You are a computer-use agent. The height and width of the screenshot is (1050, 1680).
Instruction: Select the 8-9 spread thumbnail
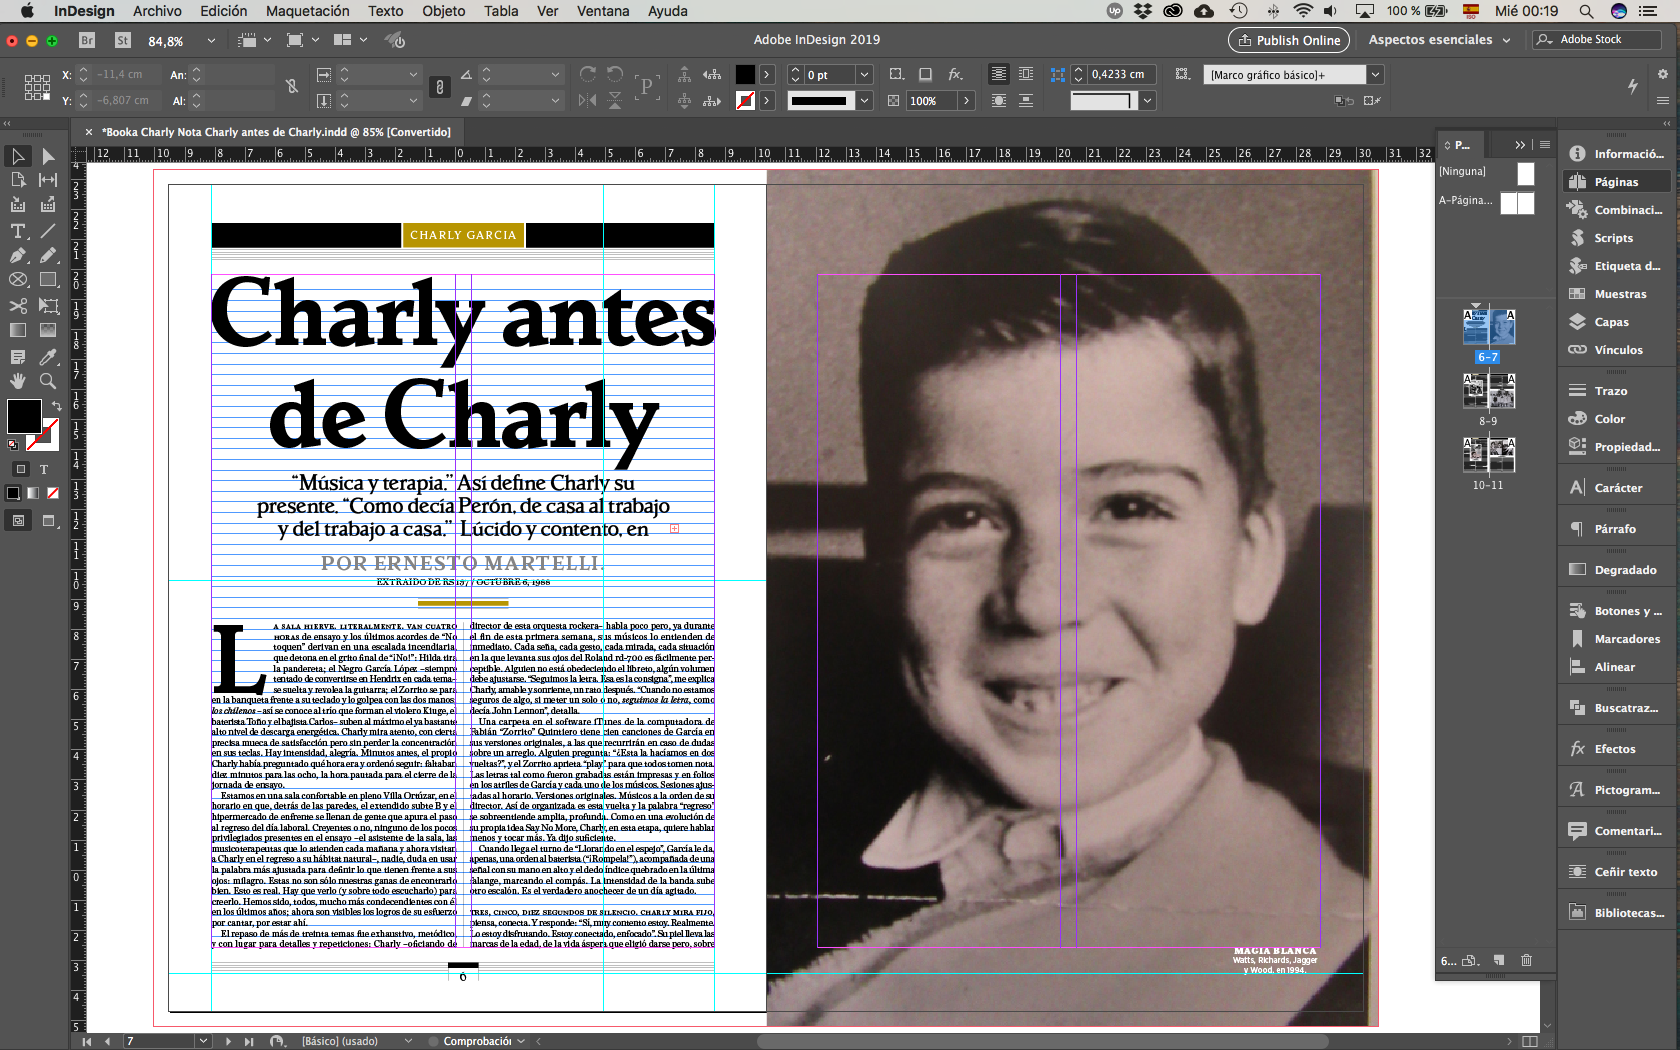point(1489,391)
